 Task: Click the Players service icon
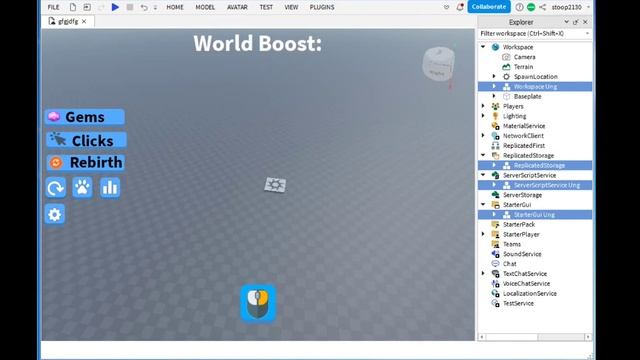[x=496, y=106]
